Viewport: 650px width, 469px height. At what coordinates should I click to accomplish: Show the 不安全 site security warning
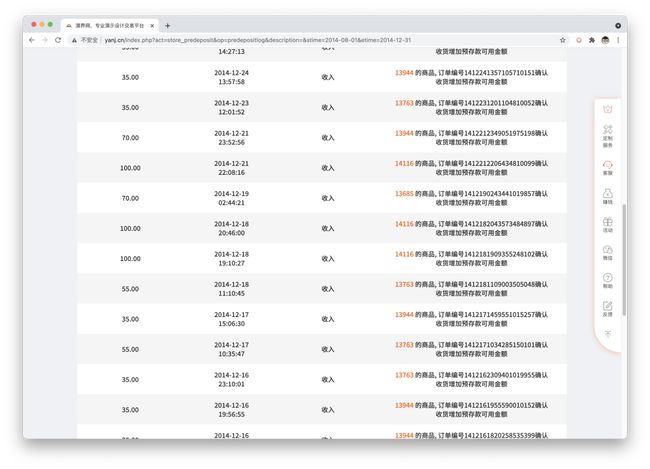coord(85,40)
